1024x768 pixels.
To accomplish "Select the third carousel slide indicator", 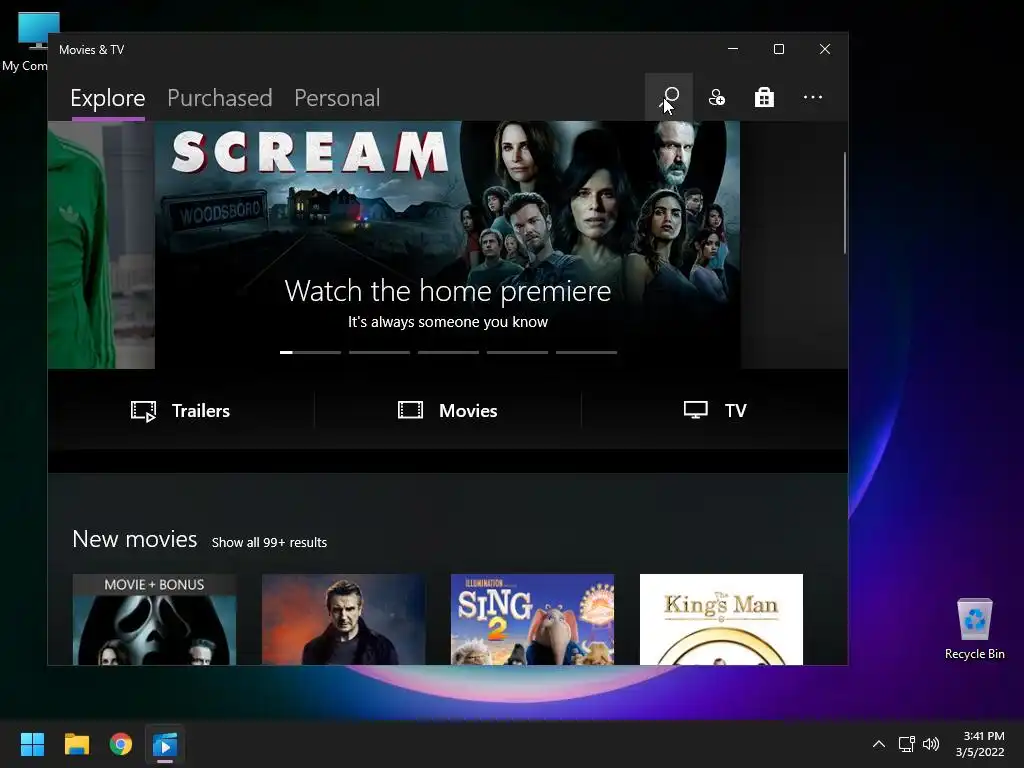I will pos(448,353).
